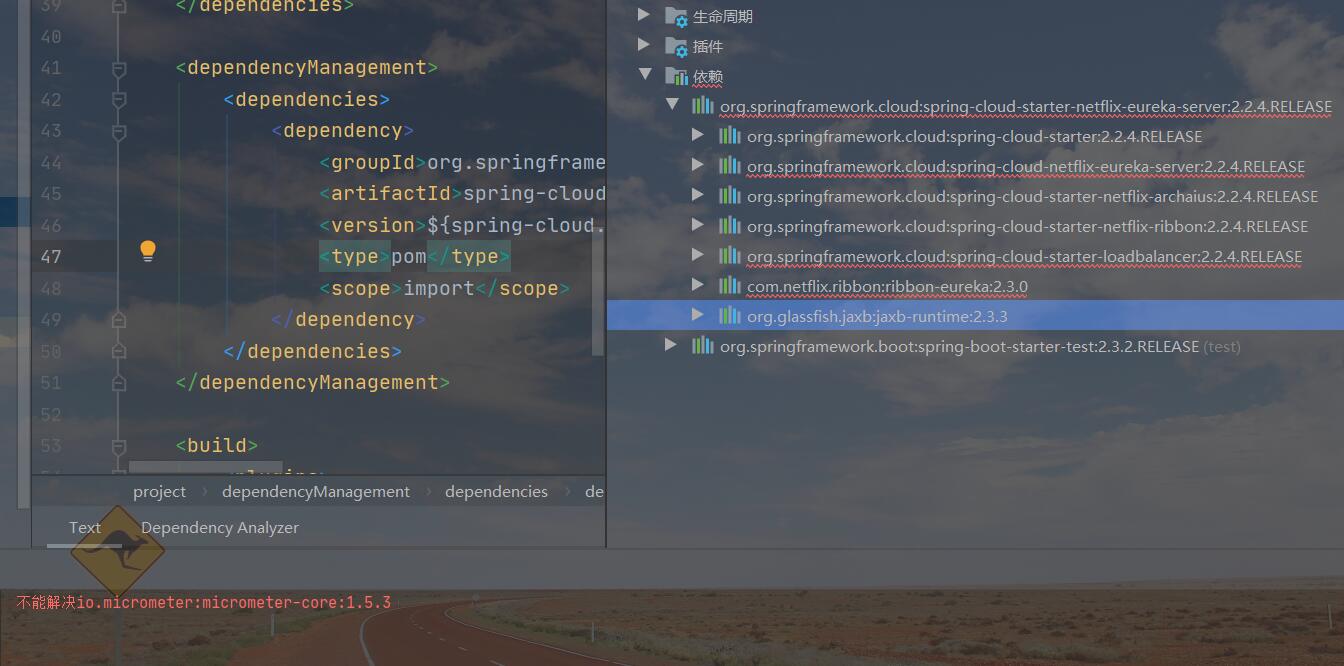Click project in the breadcrumb bar
Viewport: 1344px width, 666px height.
coord(159,491)
